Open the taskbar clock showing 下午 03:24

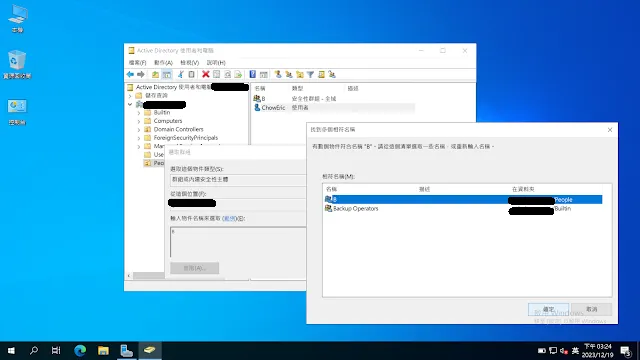tap(598, 351)
